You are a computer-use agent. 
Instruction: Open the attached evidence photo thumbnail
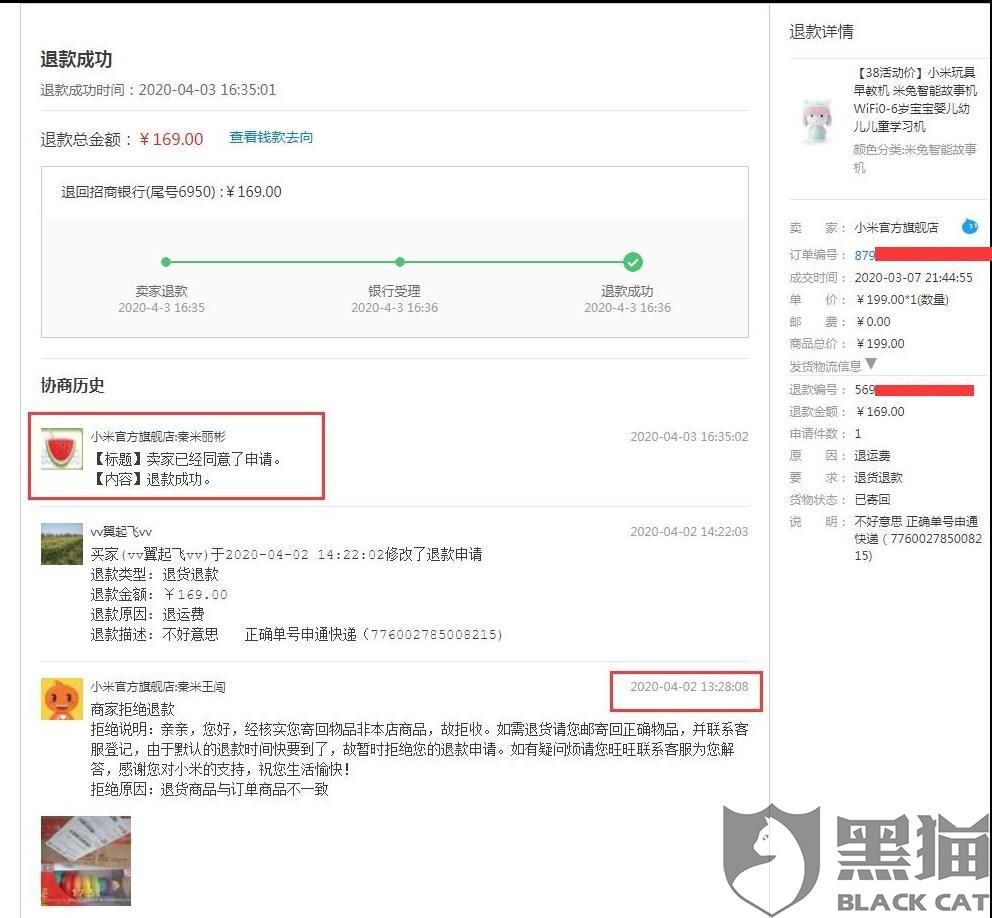coord(86,860)
